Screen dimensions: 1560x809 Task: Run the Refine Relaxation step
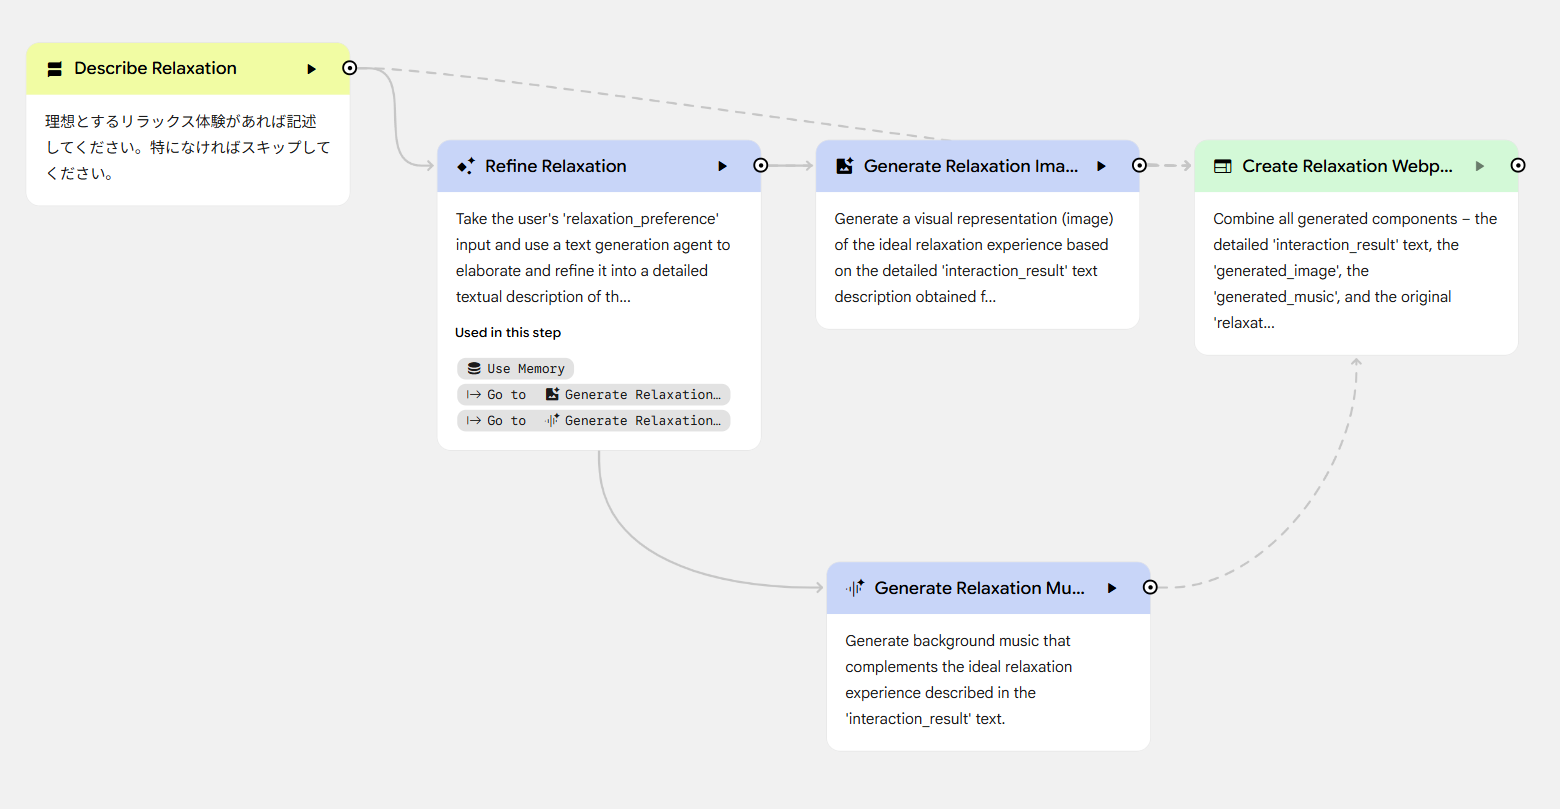(722, 166)
